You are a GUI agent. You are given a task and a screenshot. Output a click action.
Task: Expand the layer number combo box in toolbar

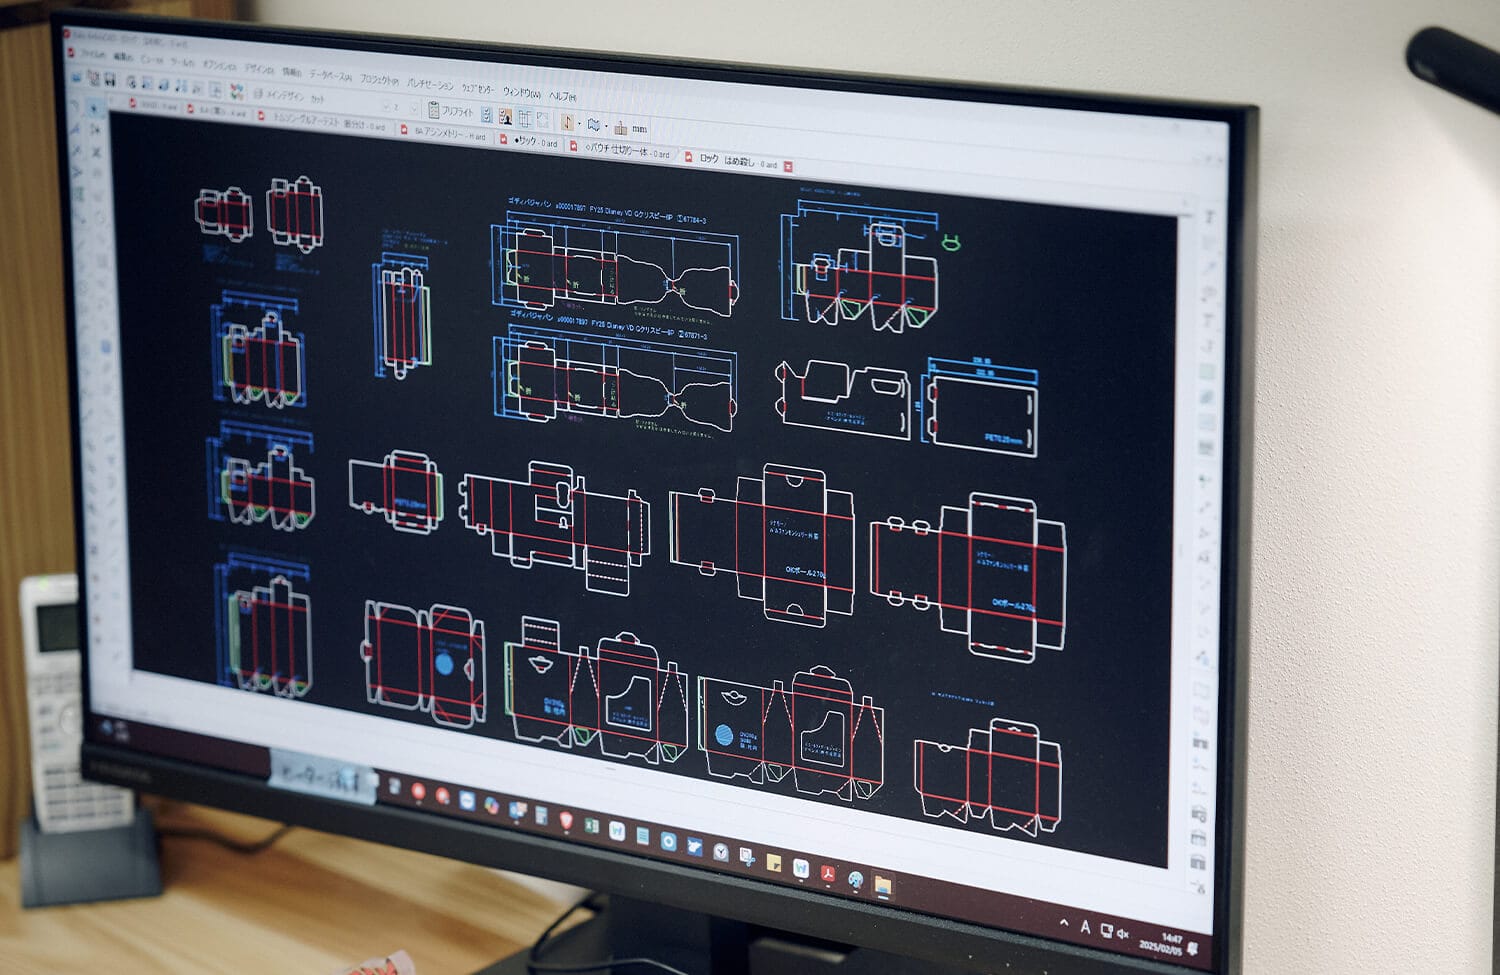(x=414, y=108)
